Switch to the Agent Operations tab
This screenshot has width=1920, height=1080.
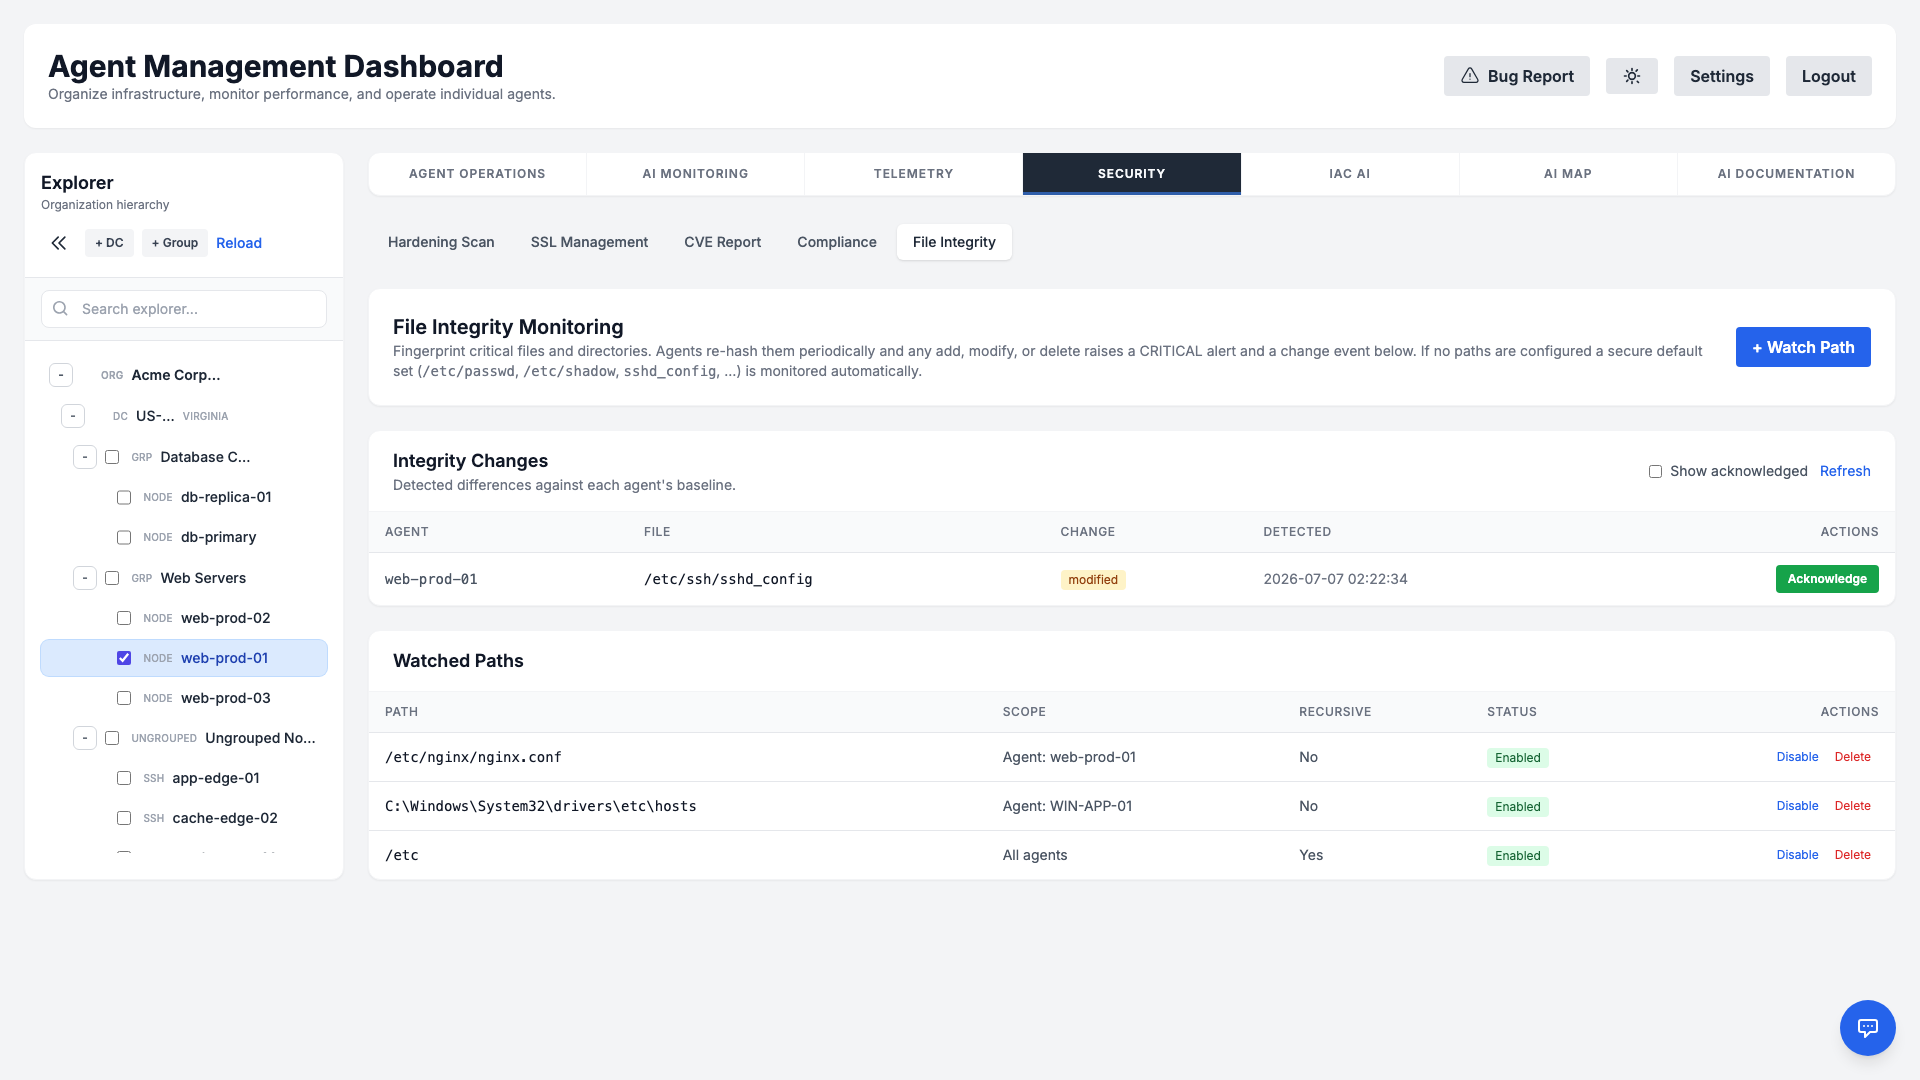pyautogui.click(x=477, y=174)
